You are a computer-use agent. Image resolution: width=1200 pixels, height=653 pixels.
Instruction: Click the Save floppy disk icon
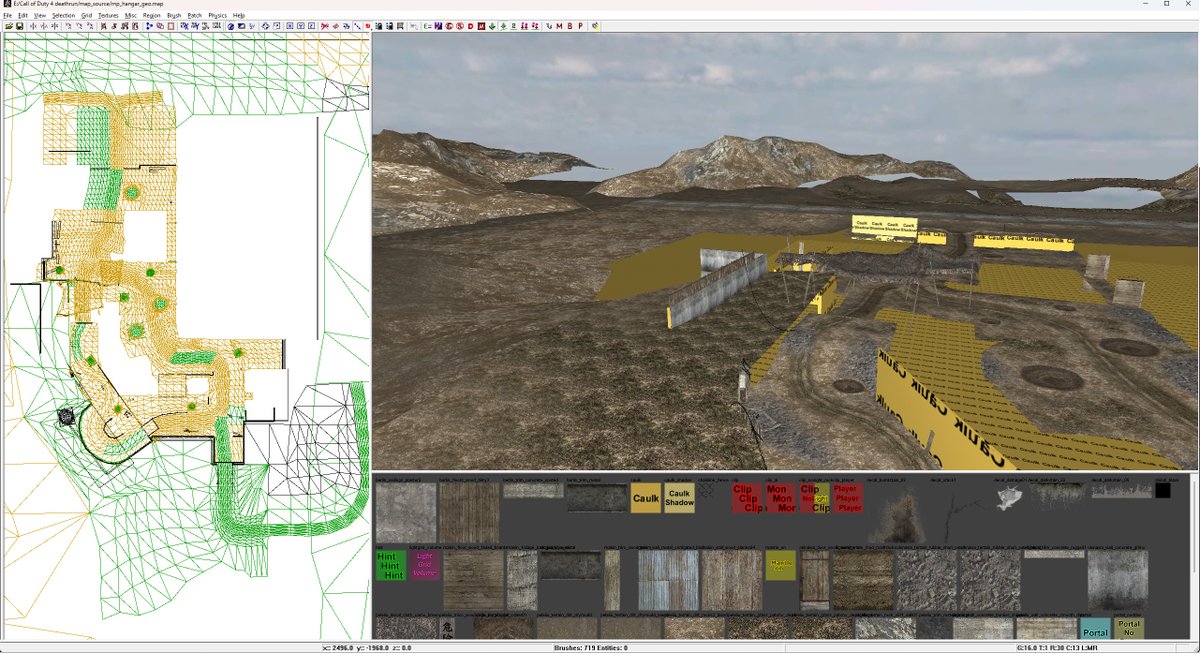tap(19, 26)
